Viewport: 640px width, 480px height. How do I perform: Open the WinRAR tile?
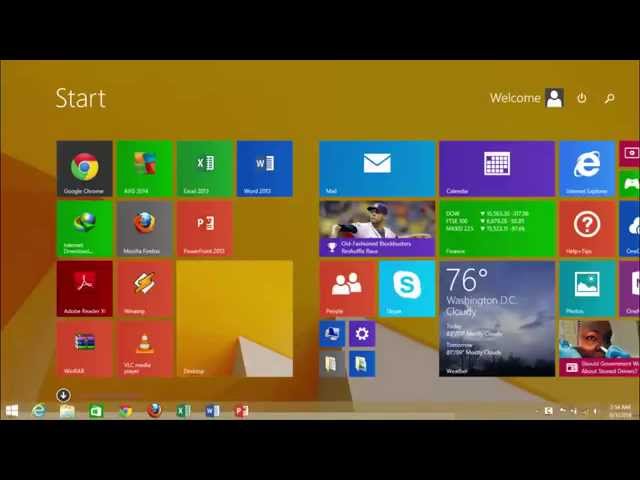(84, 349)
